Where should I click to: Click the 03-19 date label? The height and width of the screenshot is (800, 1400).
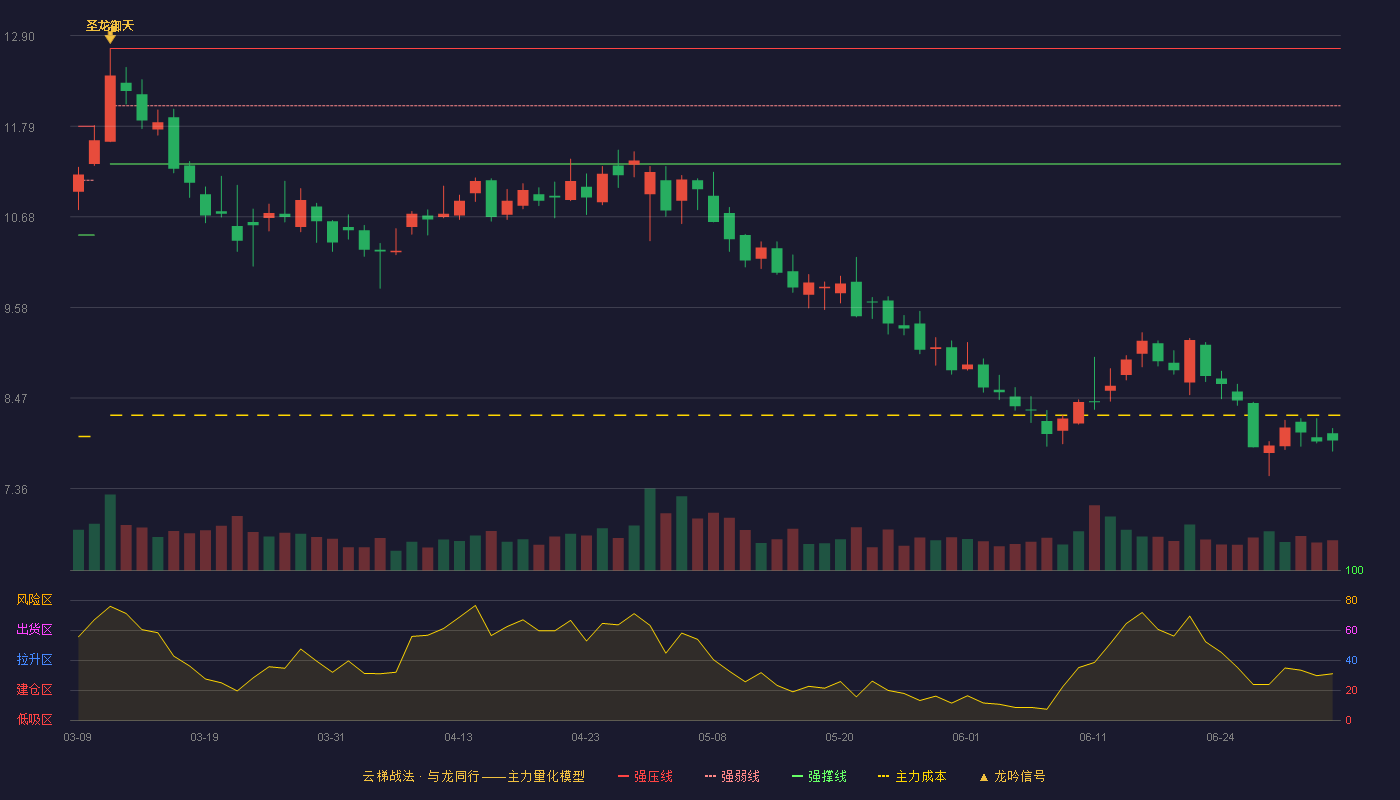pos(204,737)
